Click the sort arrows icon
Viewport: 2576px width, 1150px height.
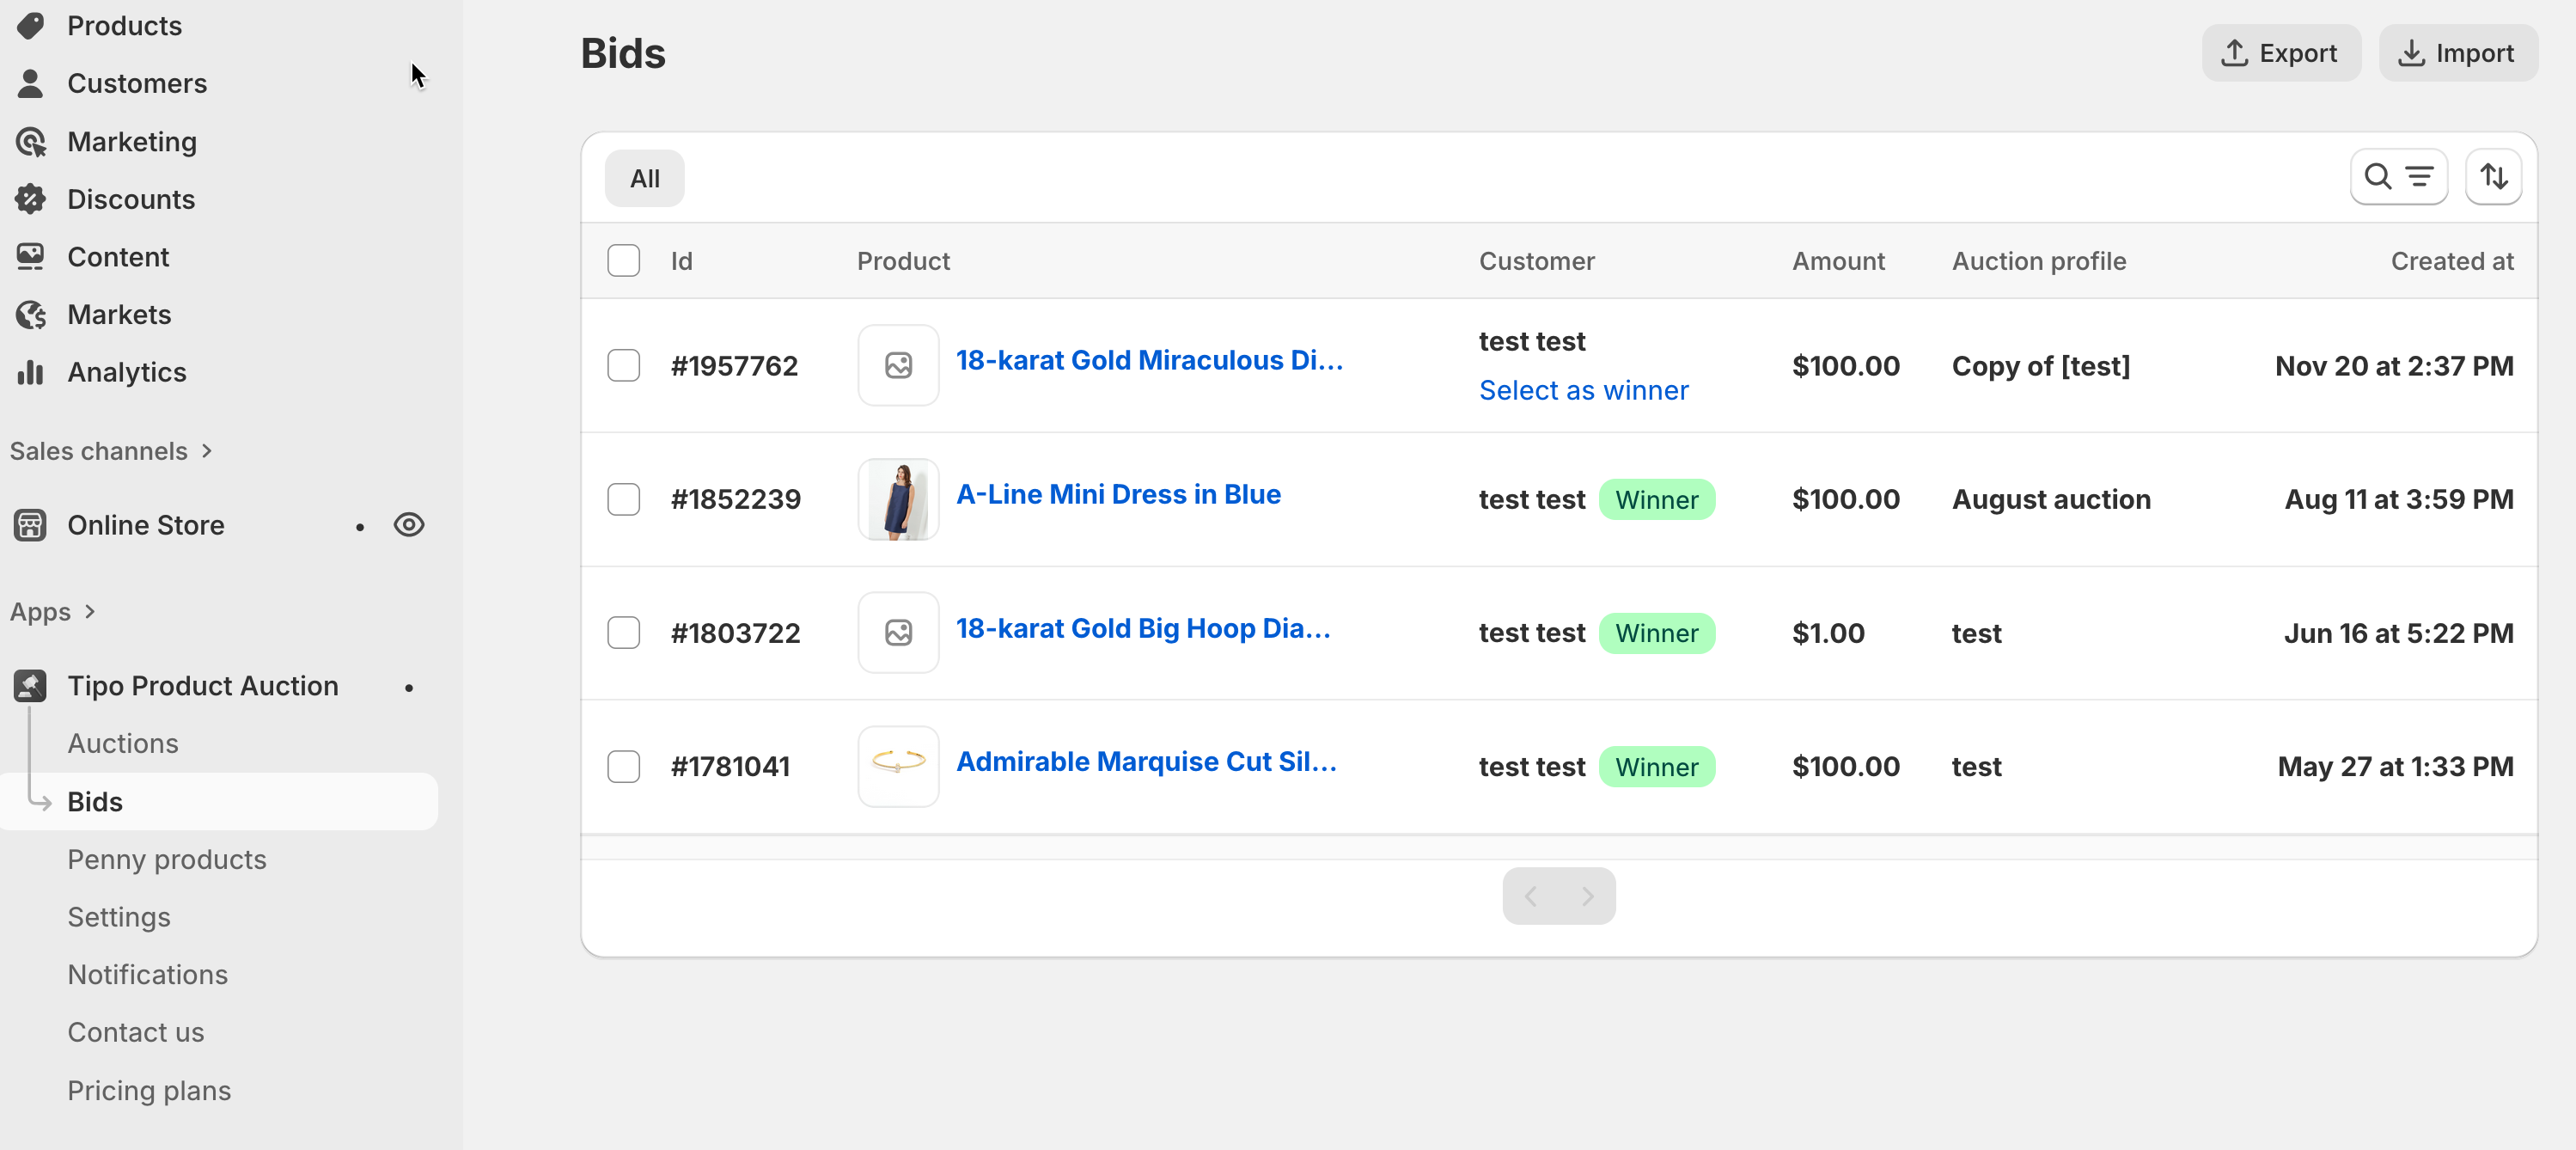[2493, 177]
